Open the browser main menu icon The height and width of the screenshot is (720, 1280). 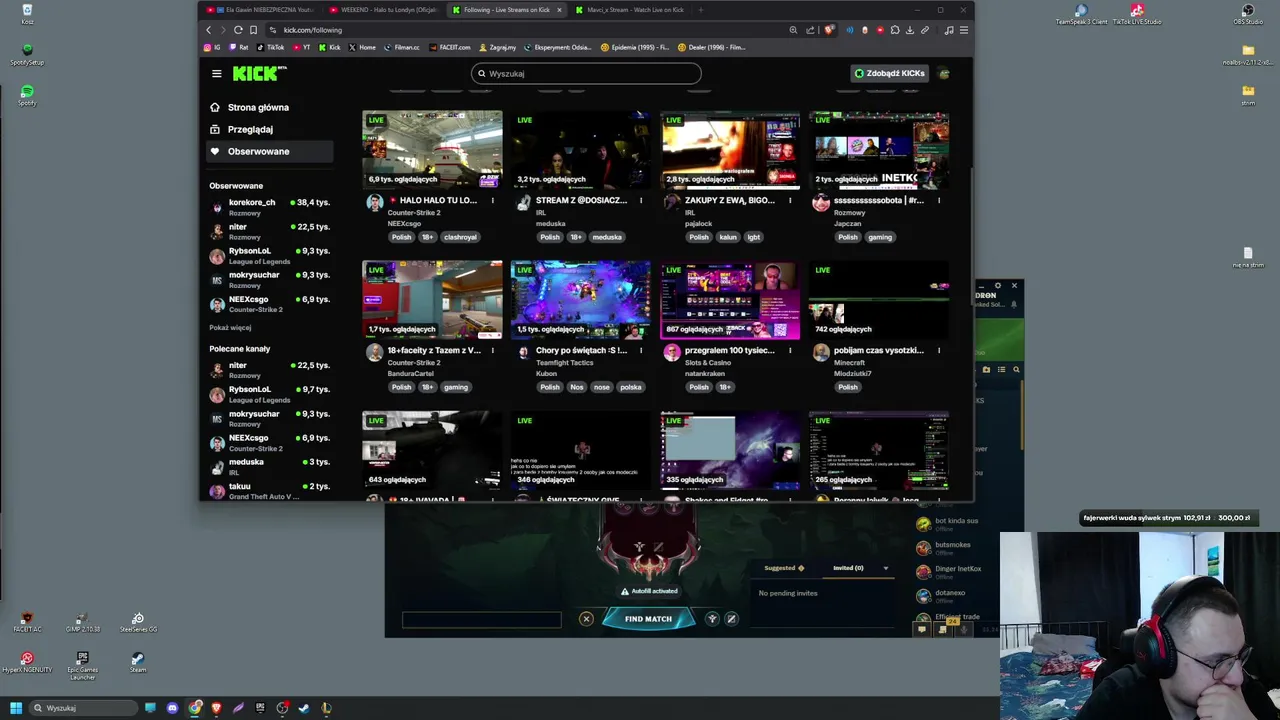coord(963,30)
